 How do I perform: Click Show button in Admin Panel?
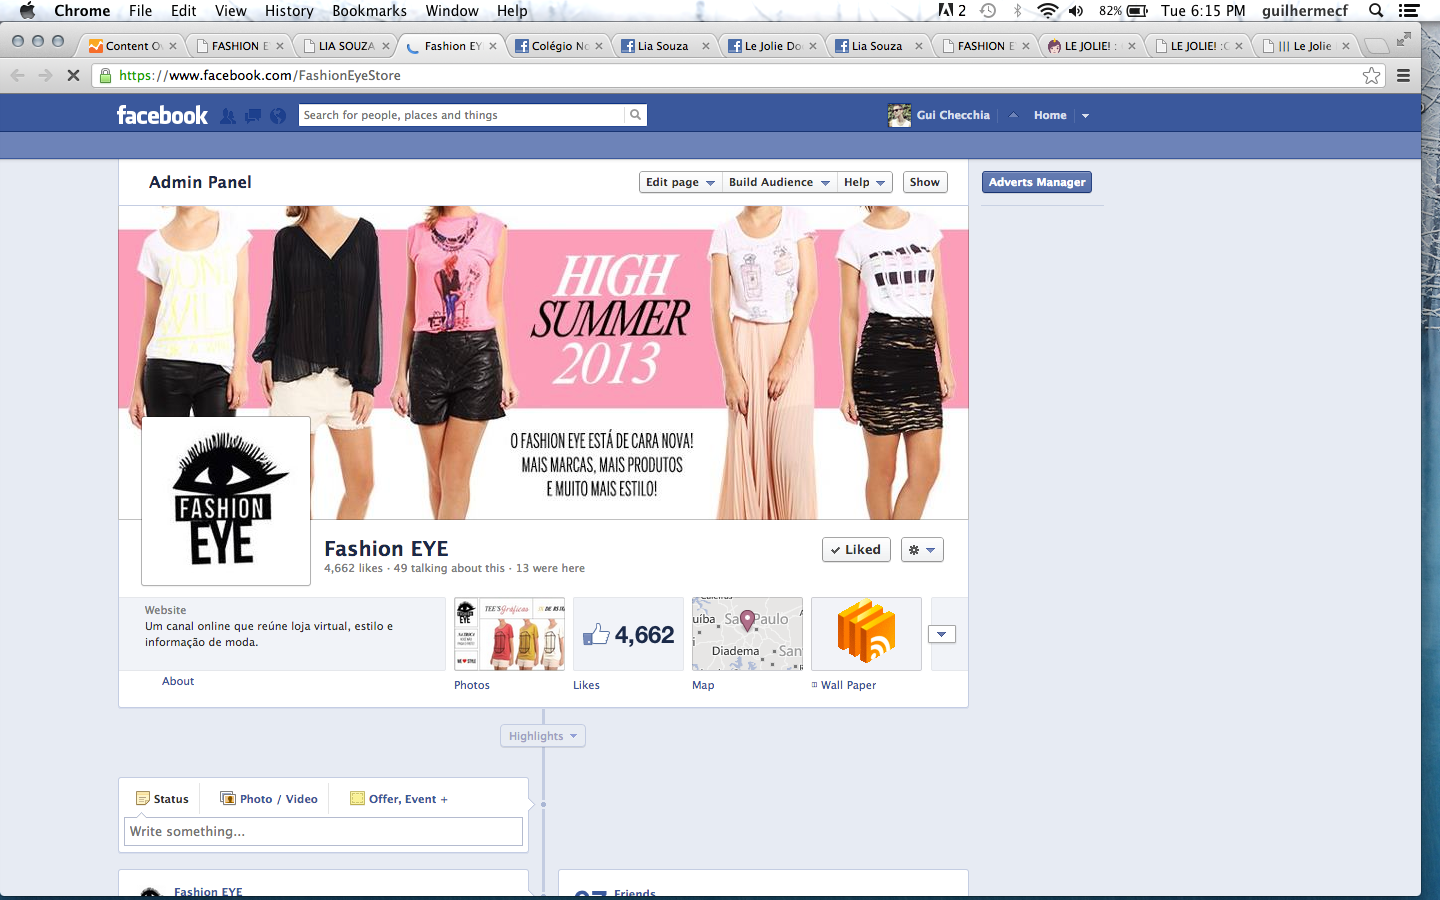point(925,182)
